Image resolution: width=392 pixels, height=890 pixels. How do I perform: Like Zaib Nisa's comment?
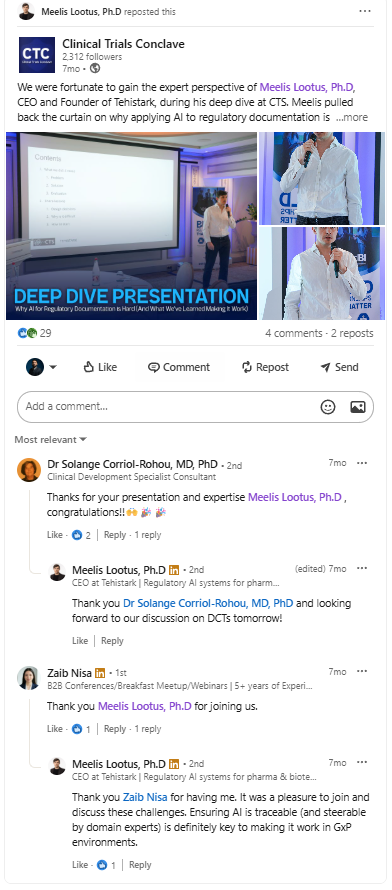[x=54, y=729]
